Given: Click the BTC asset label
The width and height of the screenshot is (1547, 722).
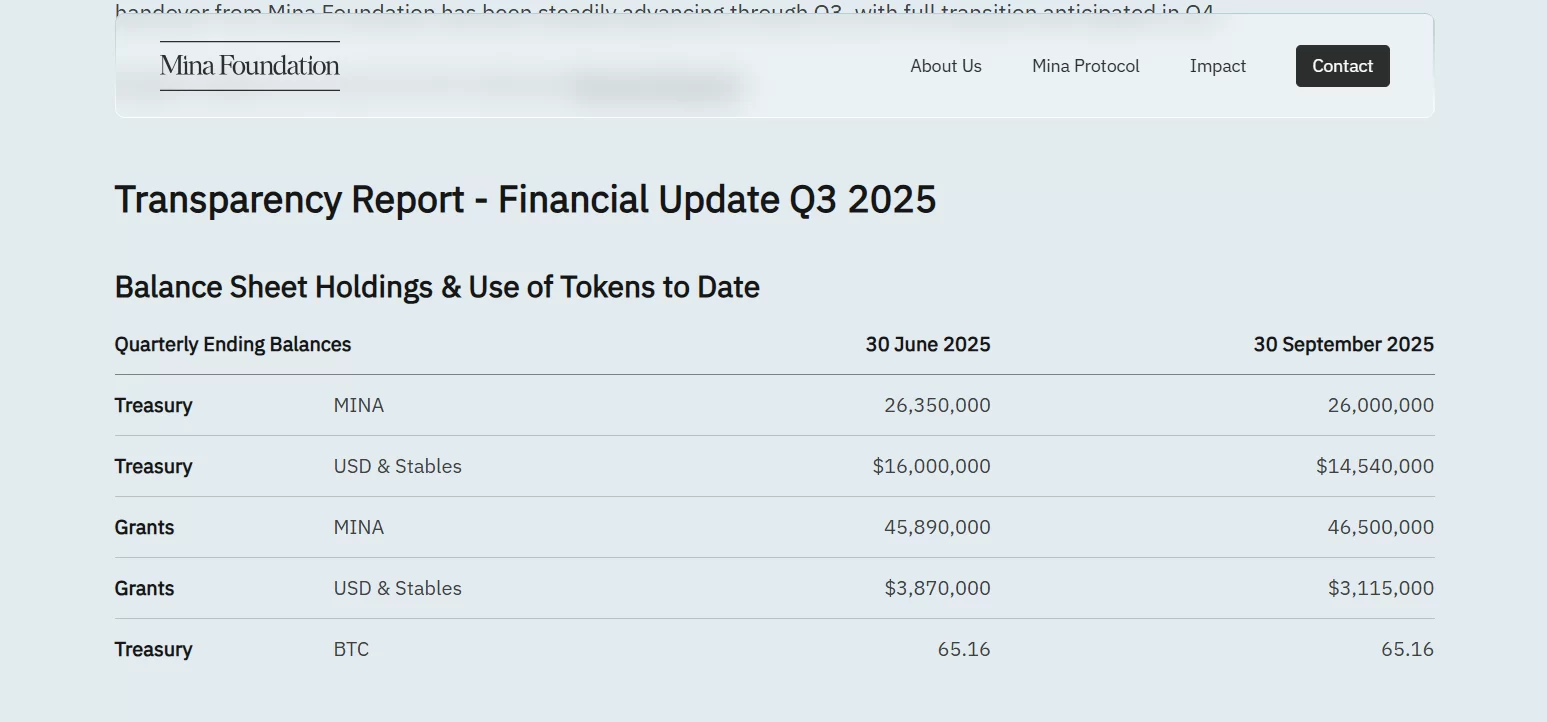Looking at the screenshot, I should pyautogui.click(x=351, y=650).
